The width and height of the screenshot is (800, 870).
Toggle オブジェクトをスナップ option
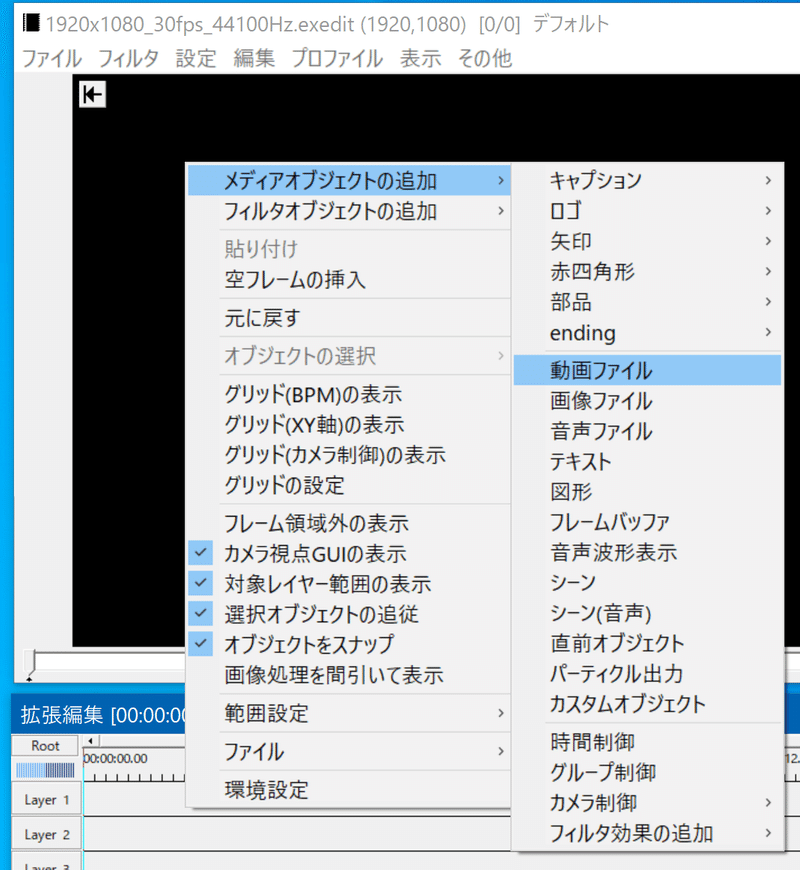[x=349, y=644]
